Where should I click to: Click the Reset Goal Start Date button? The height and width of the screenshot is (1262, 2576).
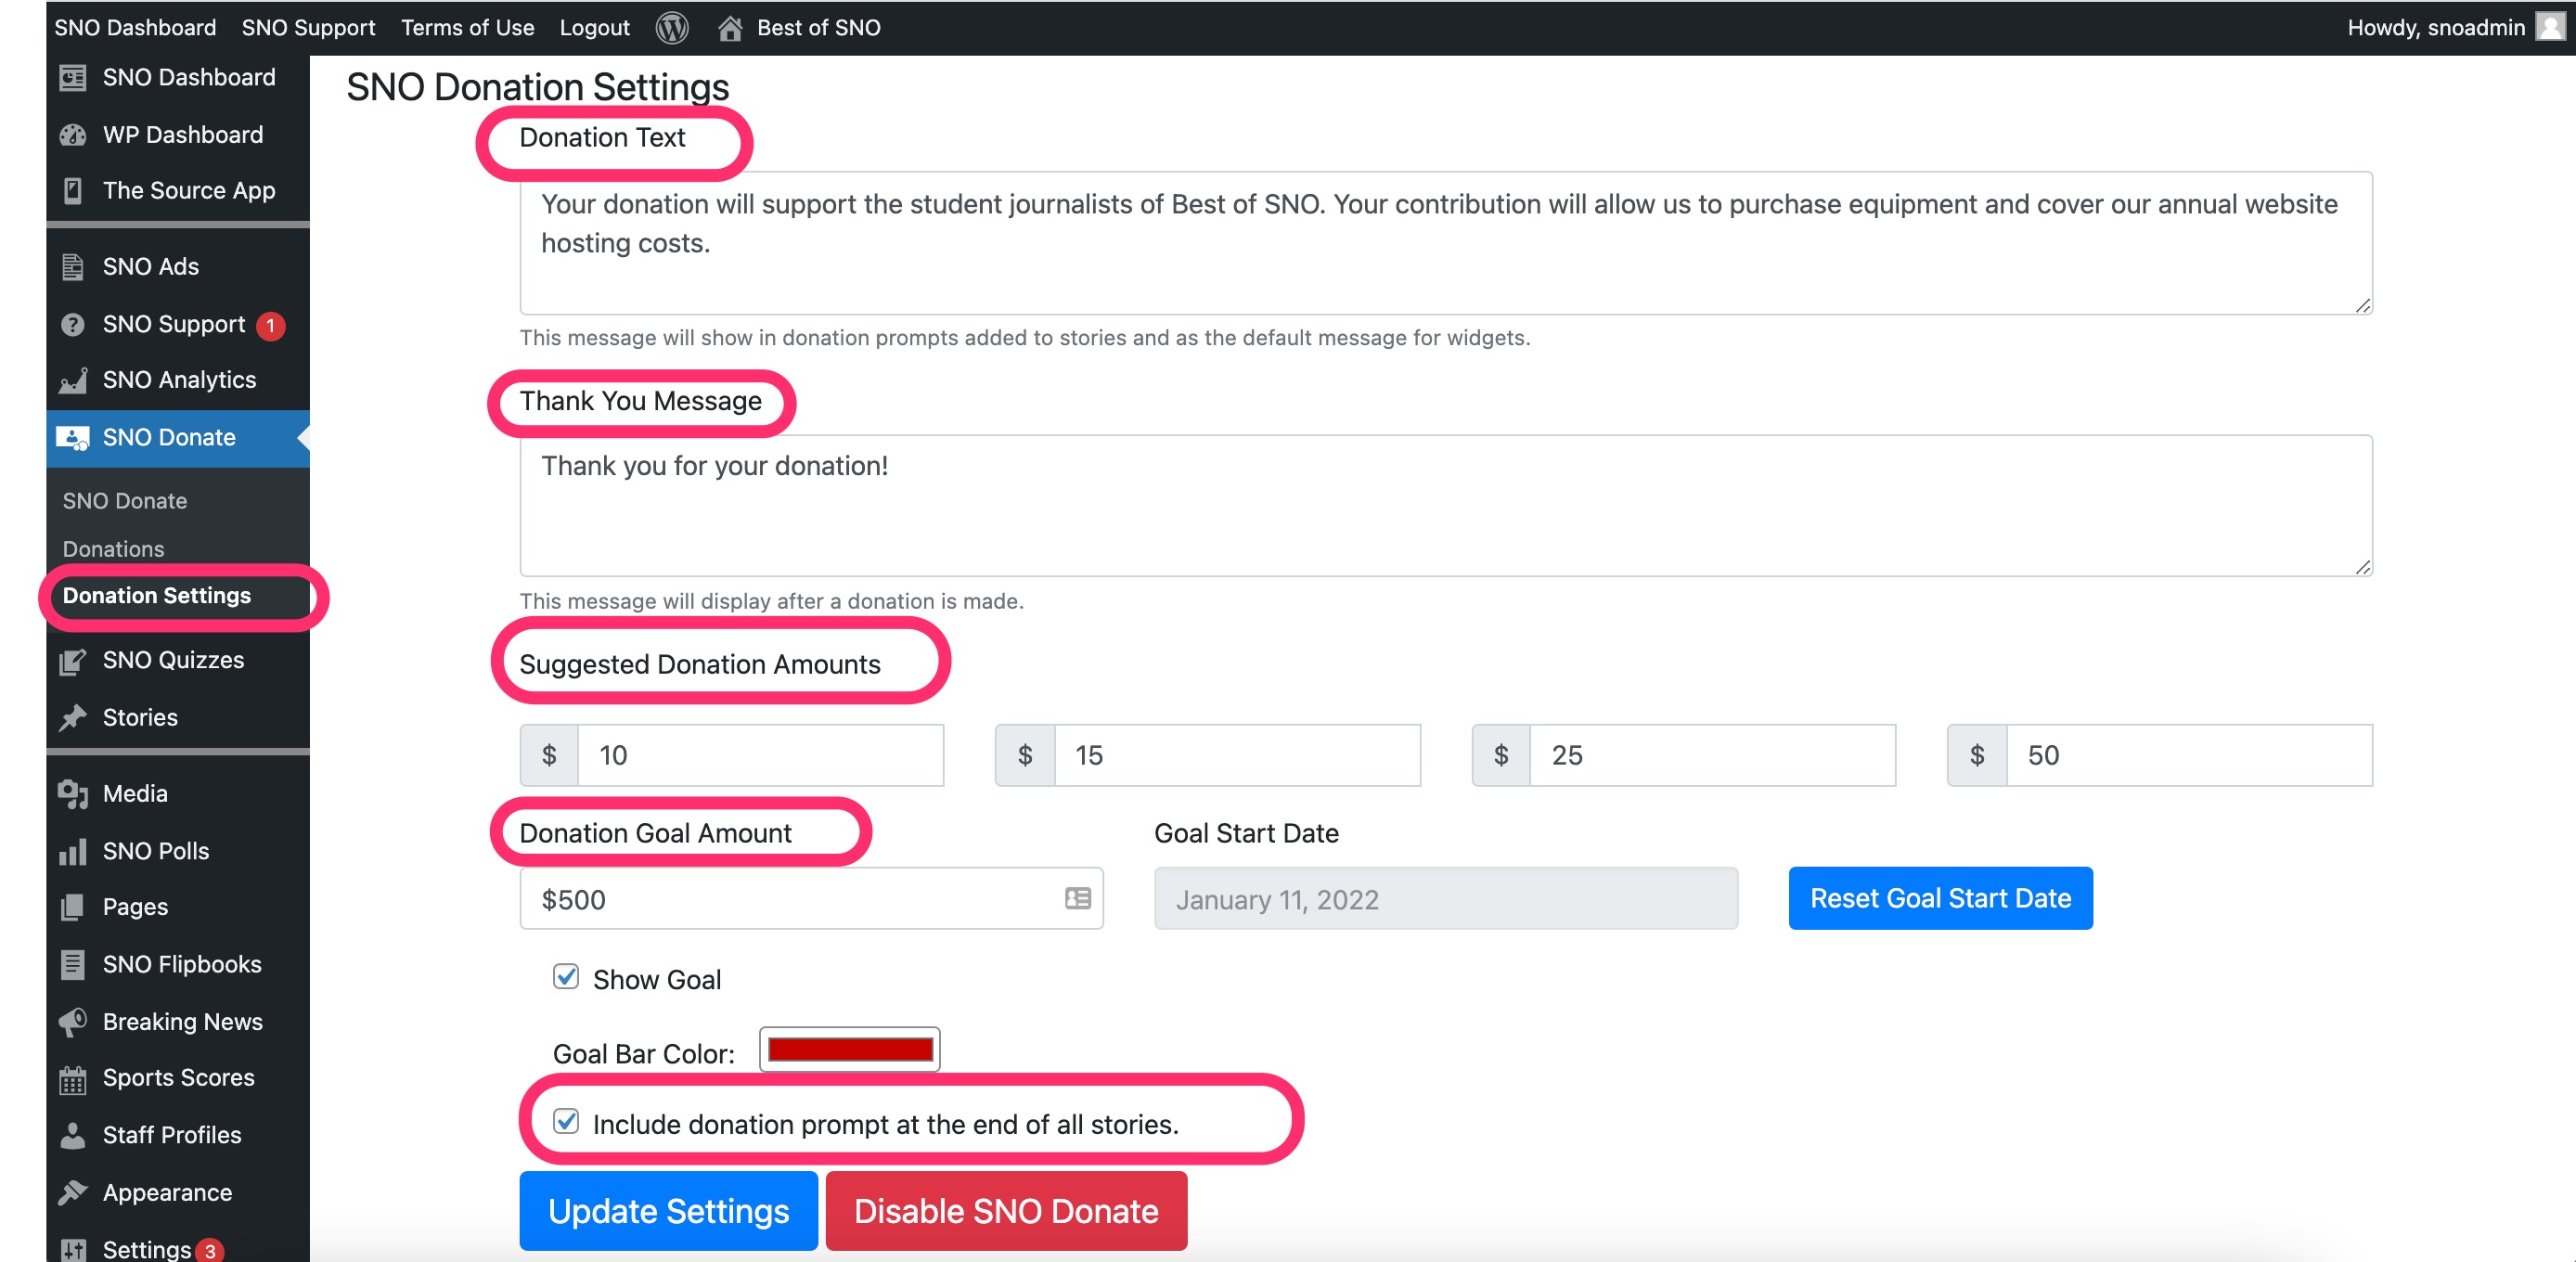point(1940,899)
